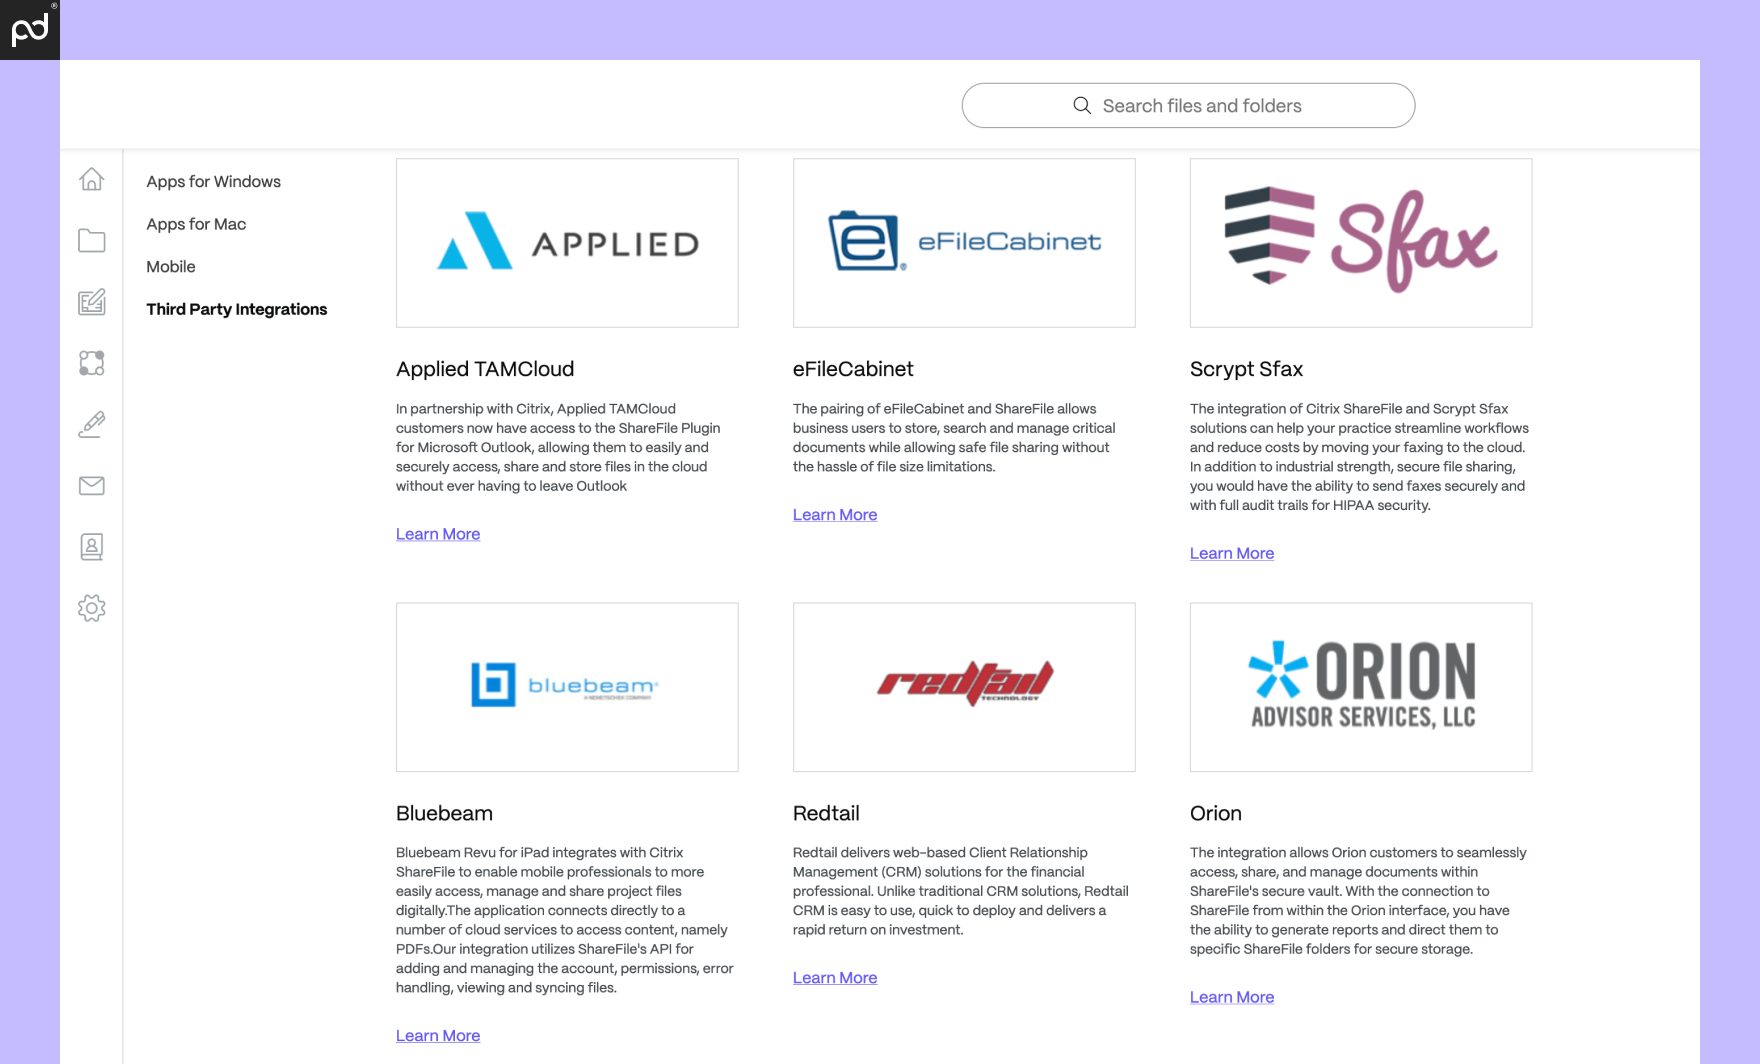Screen dimensions: 1760x1064
Task: Click the eFileCabinet logo thumbnail
Action: pos(964,243)
